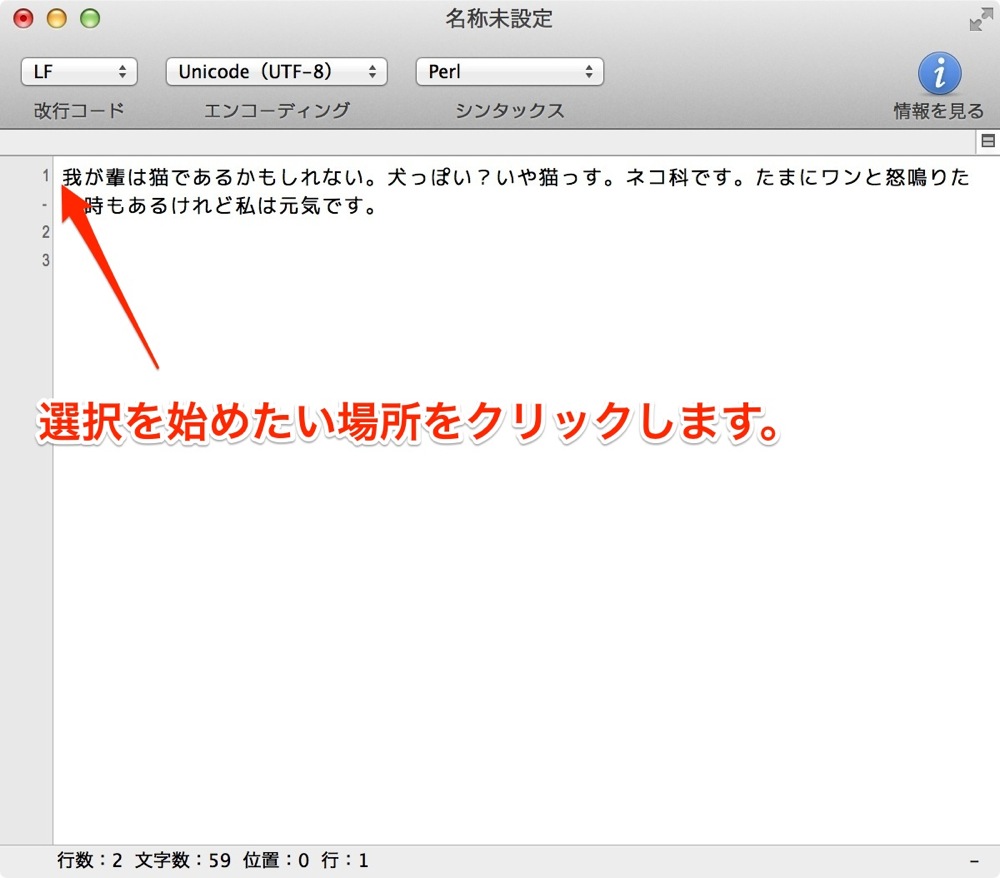
Task: Click the 位置：0 status bar entry
Action: 276,860
